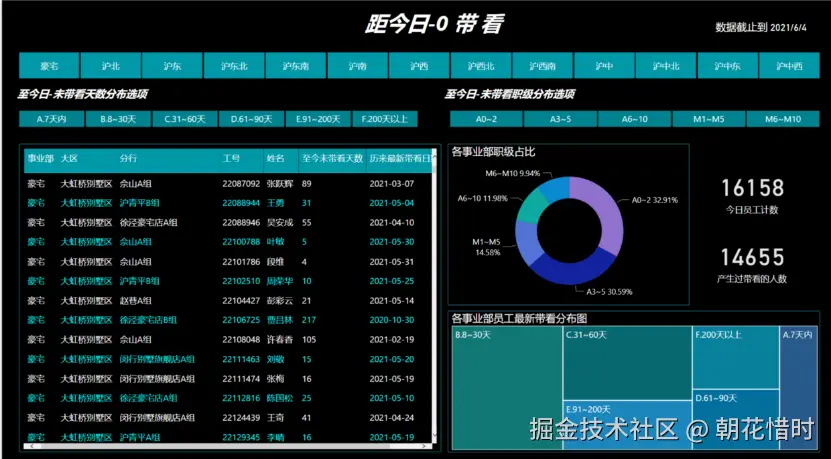Select the 豪宅 division slicer button
831x459 pixels.
[x=49, y=66]
